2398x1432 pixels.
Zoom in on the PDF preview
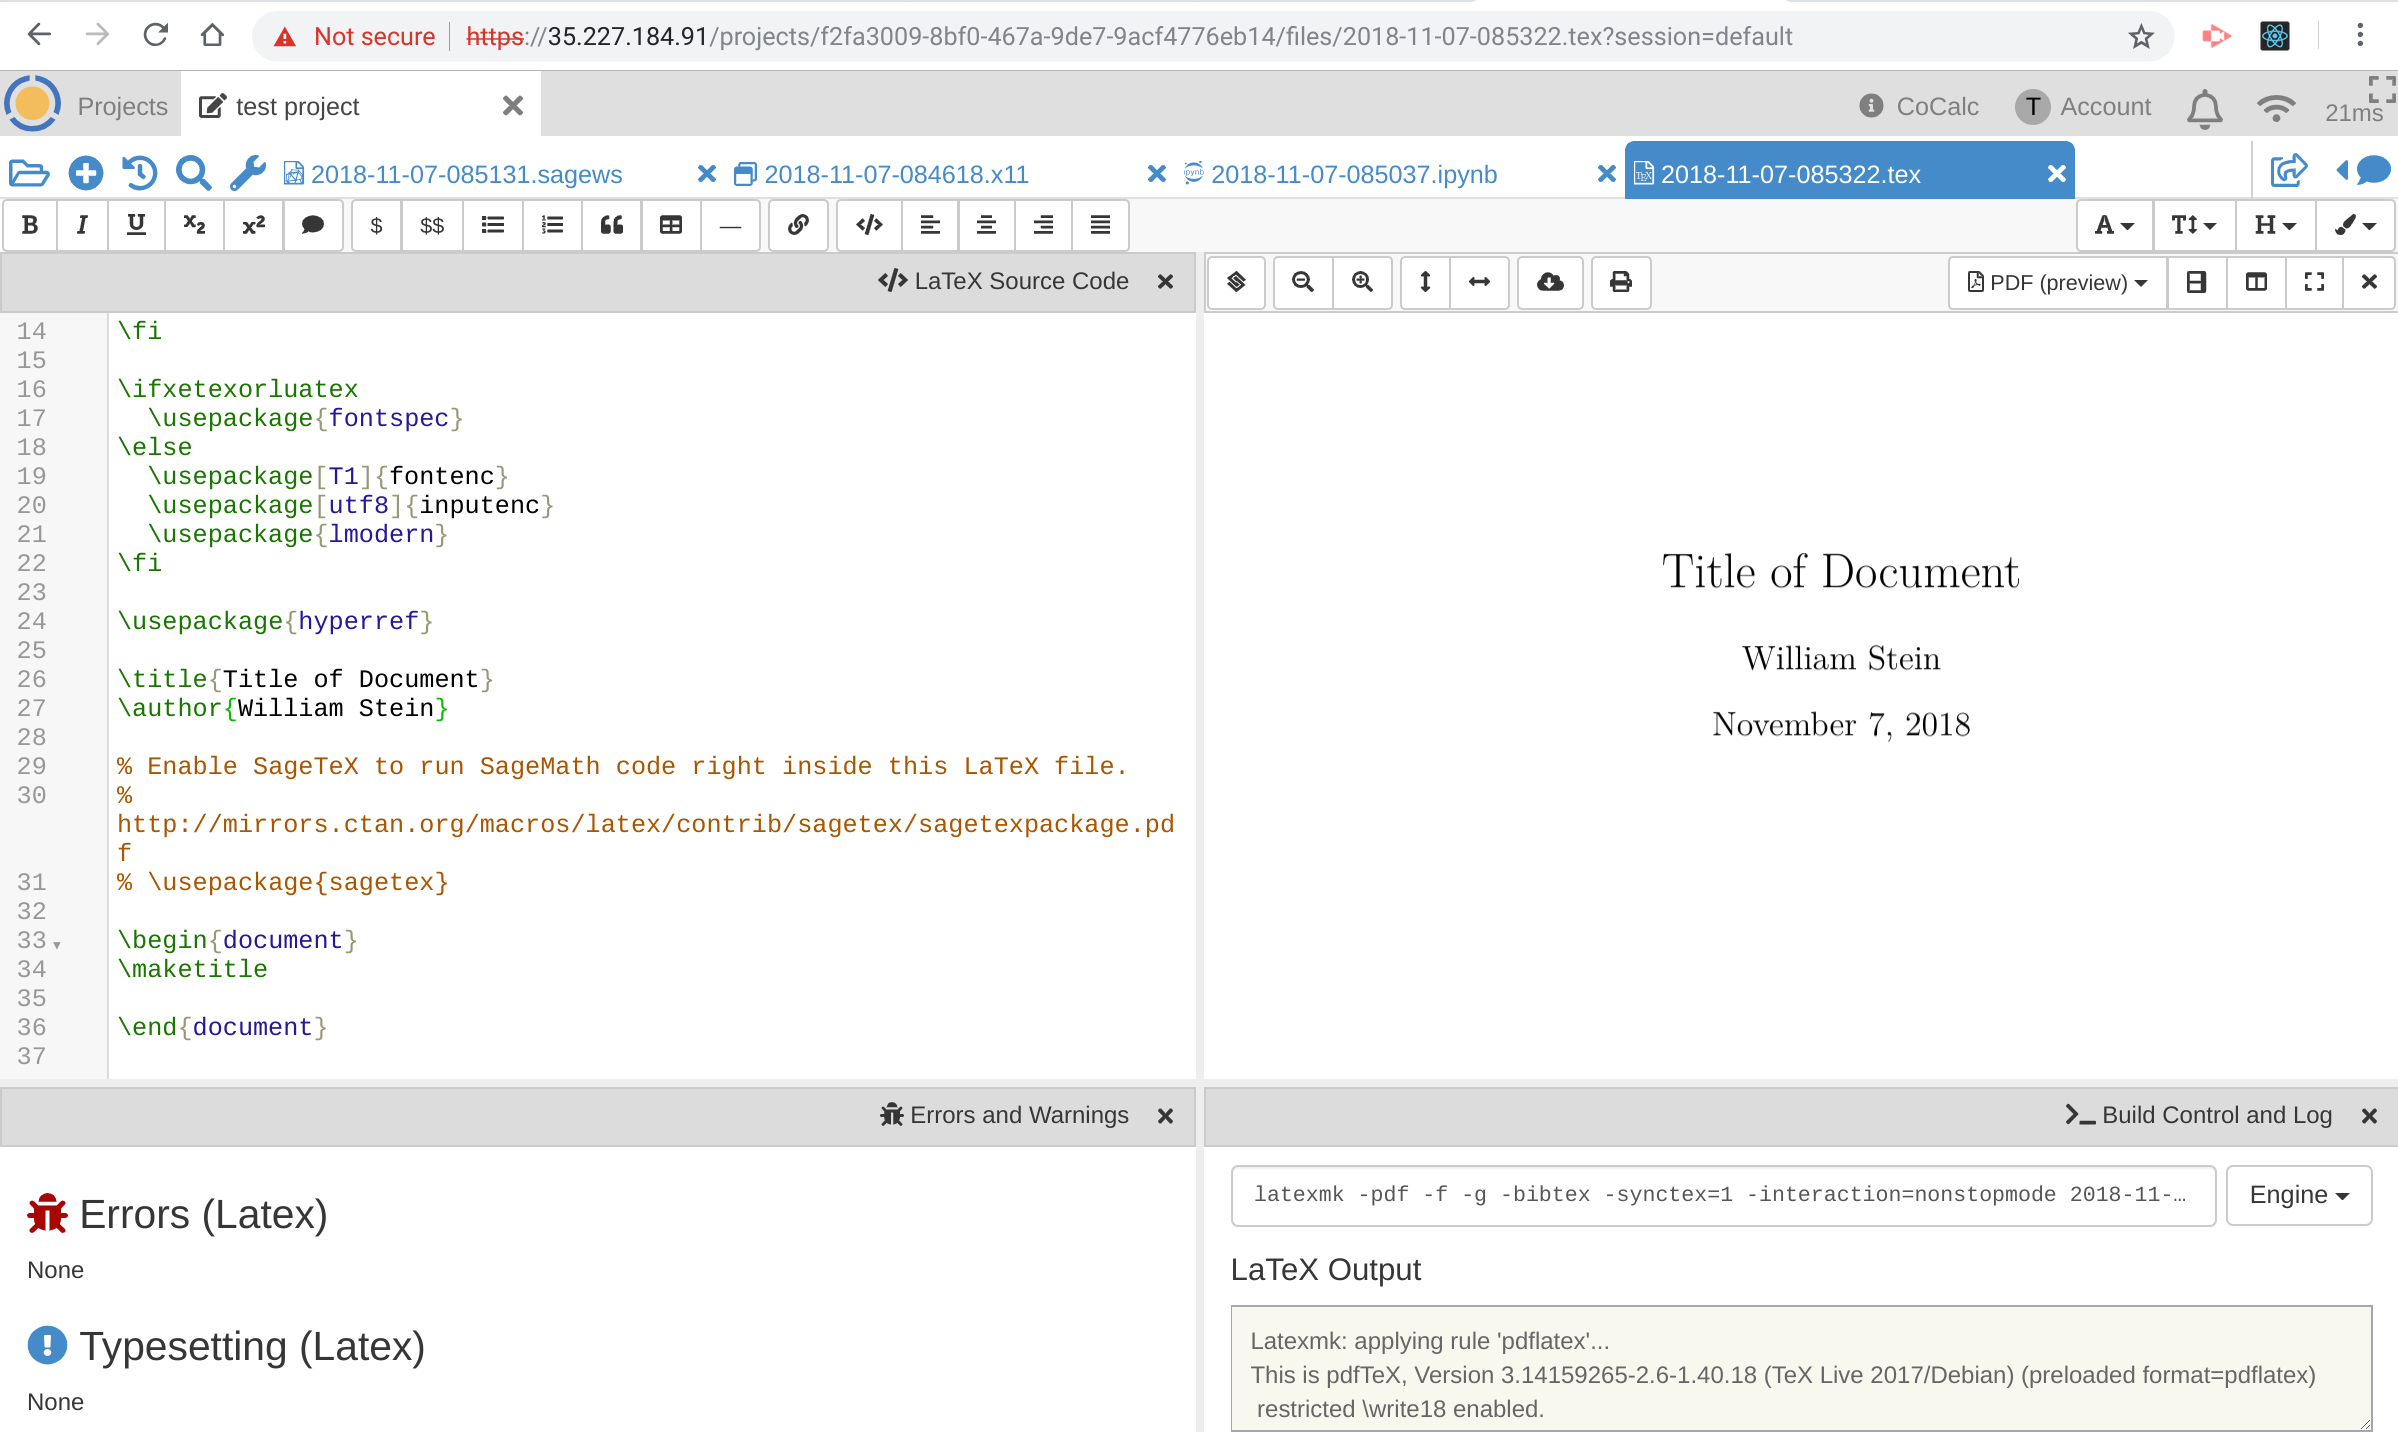pyautogui.click(x=1362, y=283)
